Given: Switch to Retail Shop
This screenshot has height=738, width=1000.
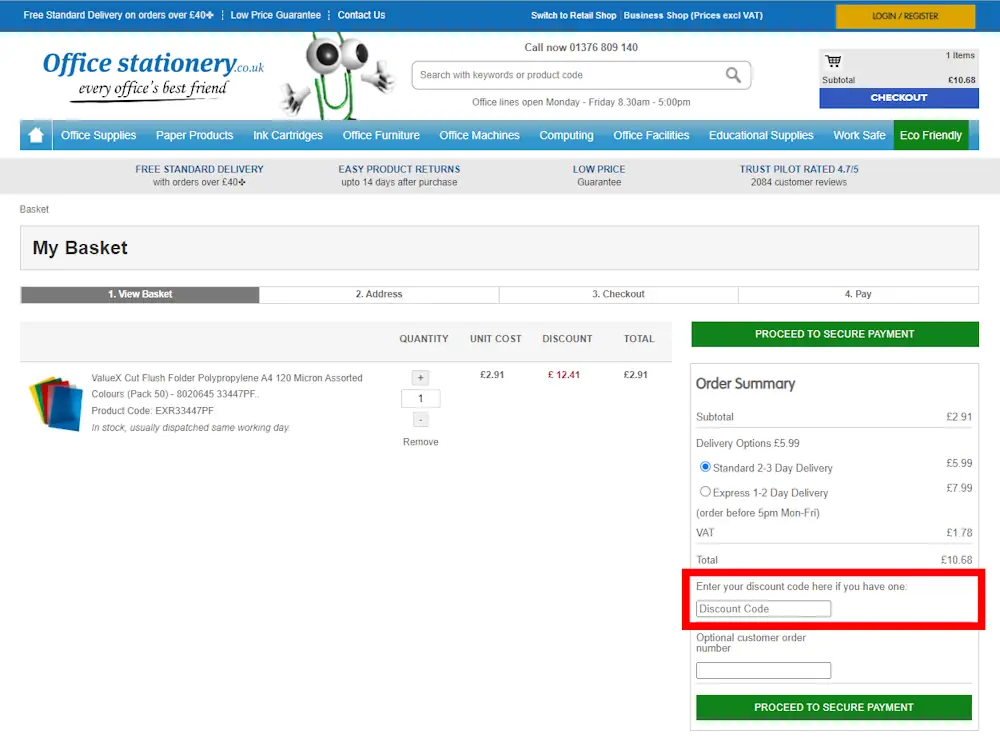Looking at the screenshot, I should (573, 15).
